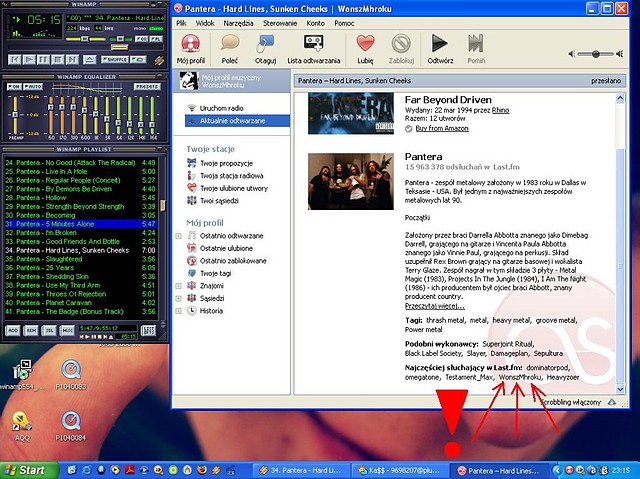Click Winamp play button
Image resolution: width=640 pixels, height=479 pixels.
(x=29, y=60)
